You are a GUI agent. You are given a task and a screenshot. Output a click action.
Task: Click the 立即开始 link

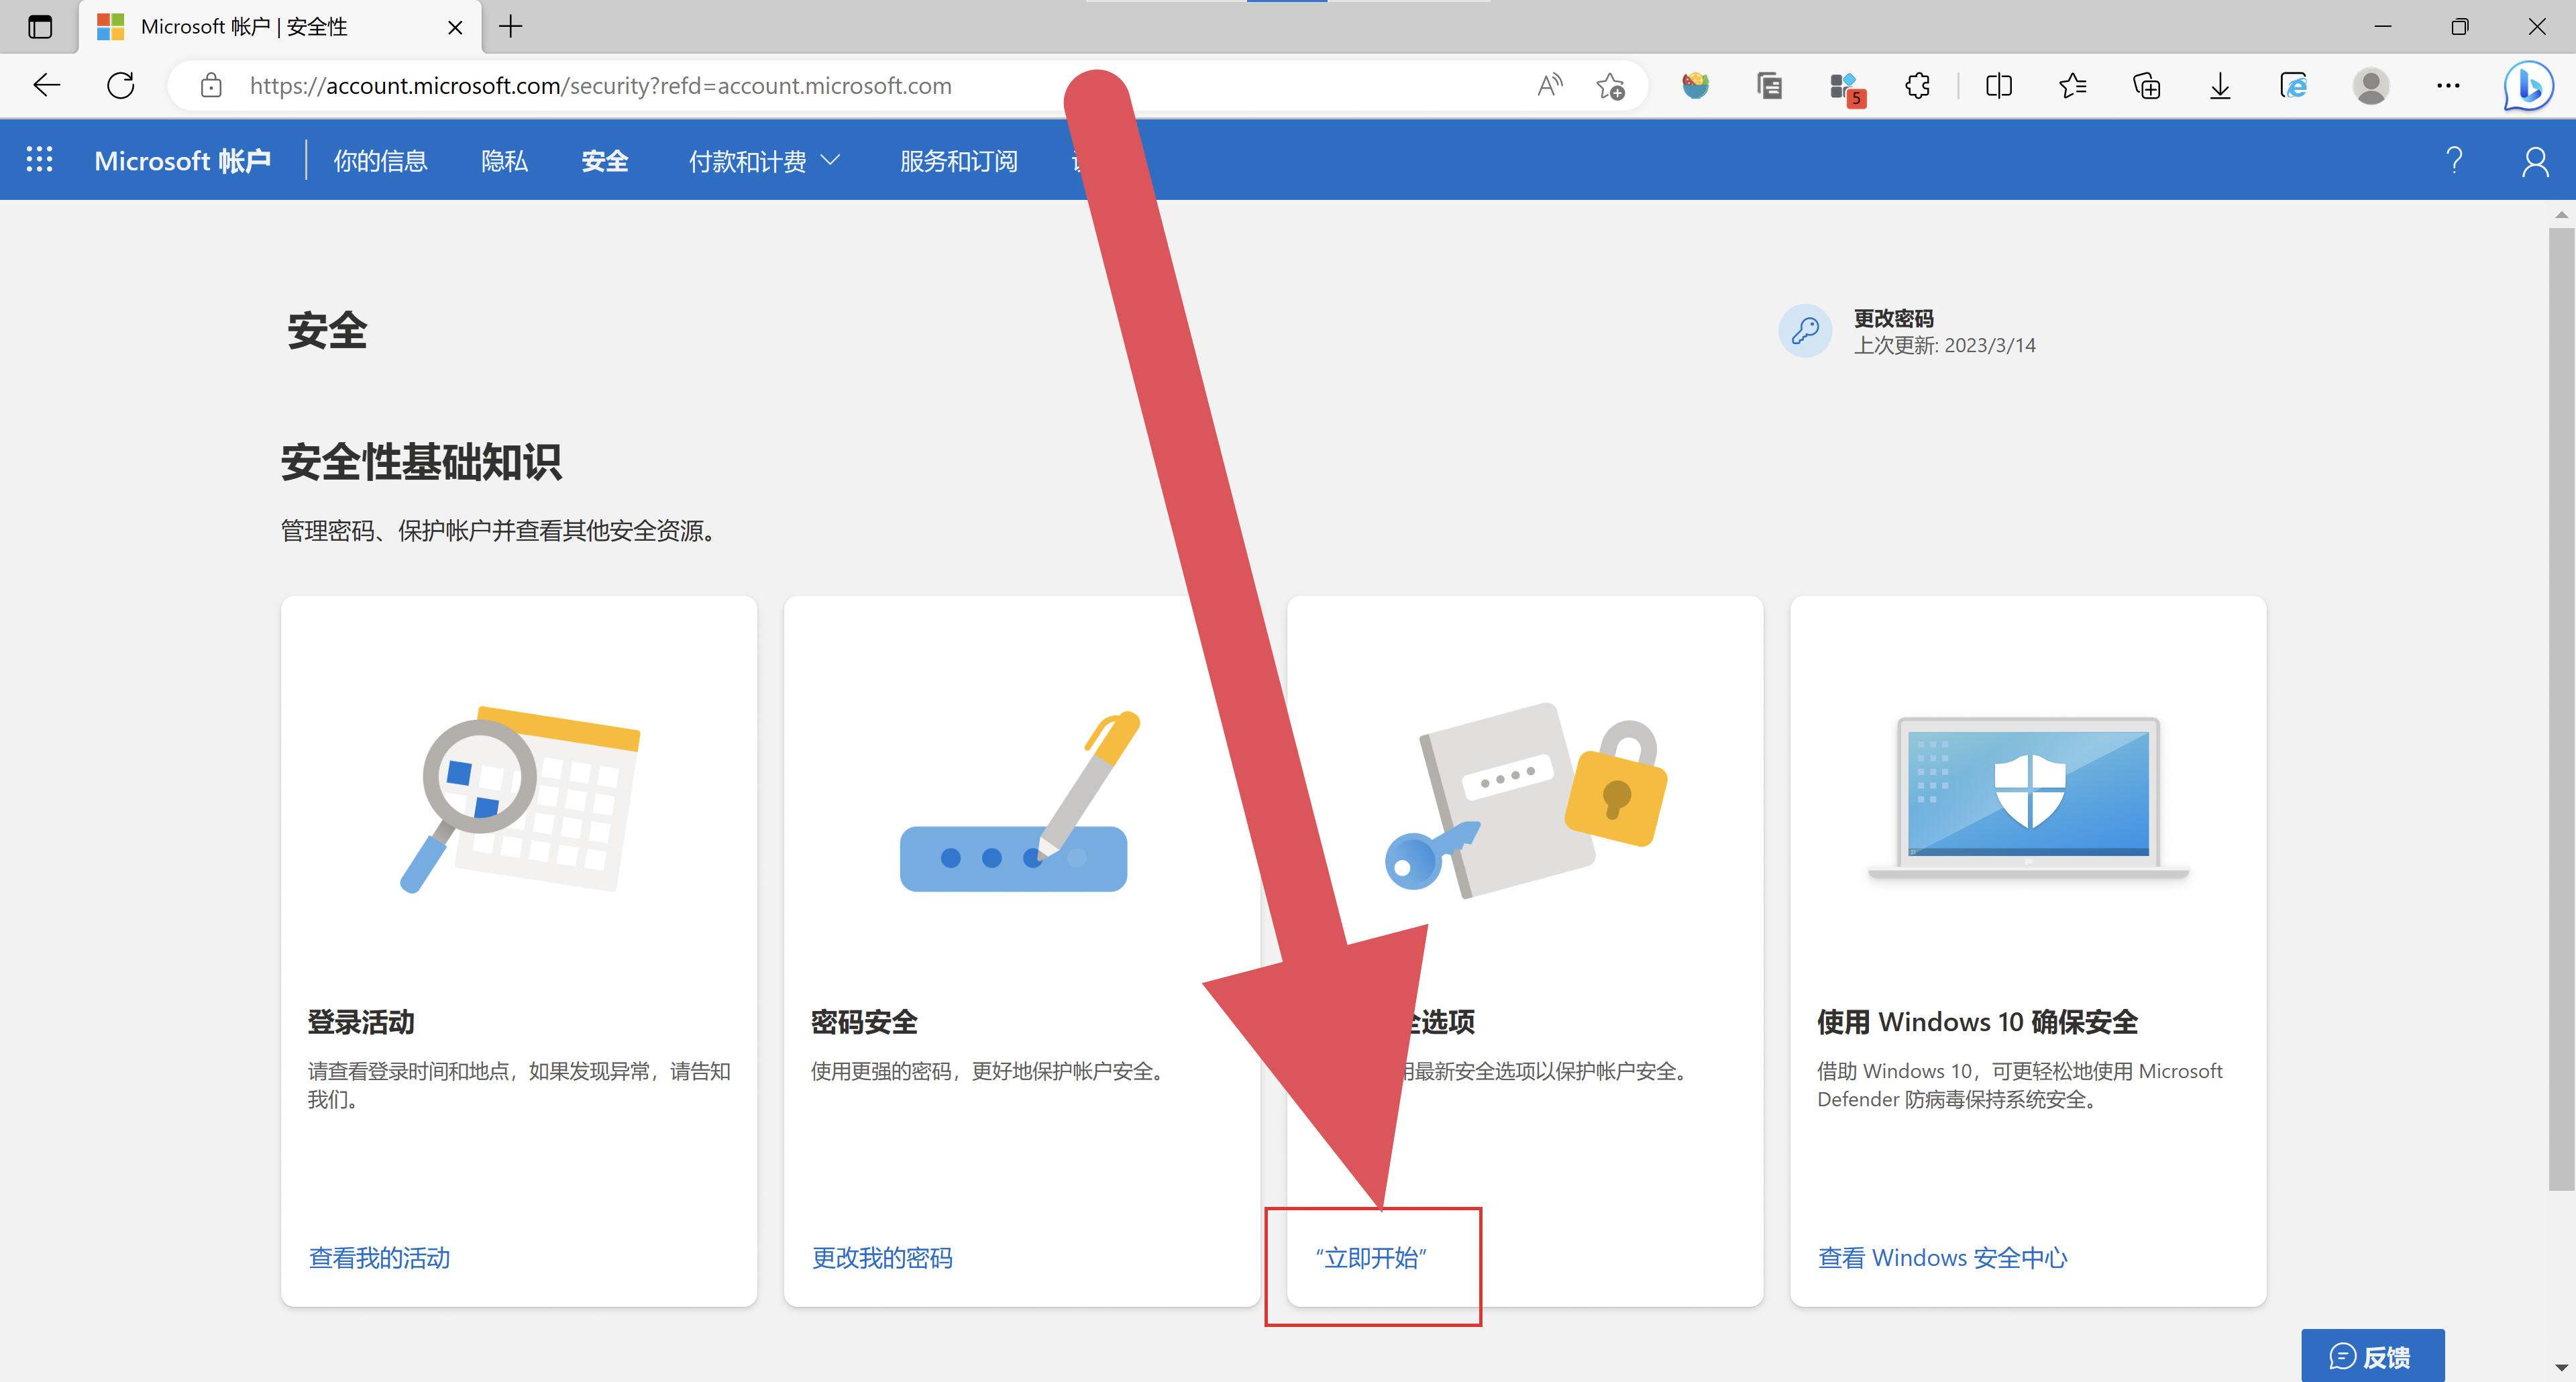click(1372, 1257)
